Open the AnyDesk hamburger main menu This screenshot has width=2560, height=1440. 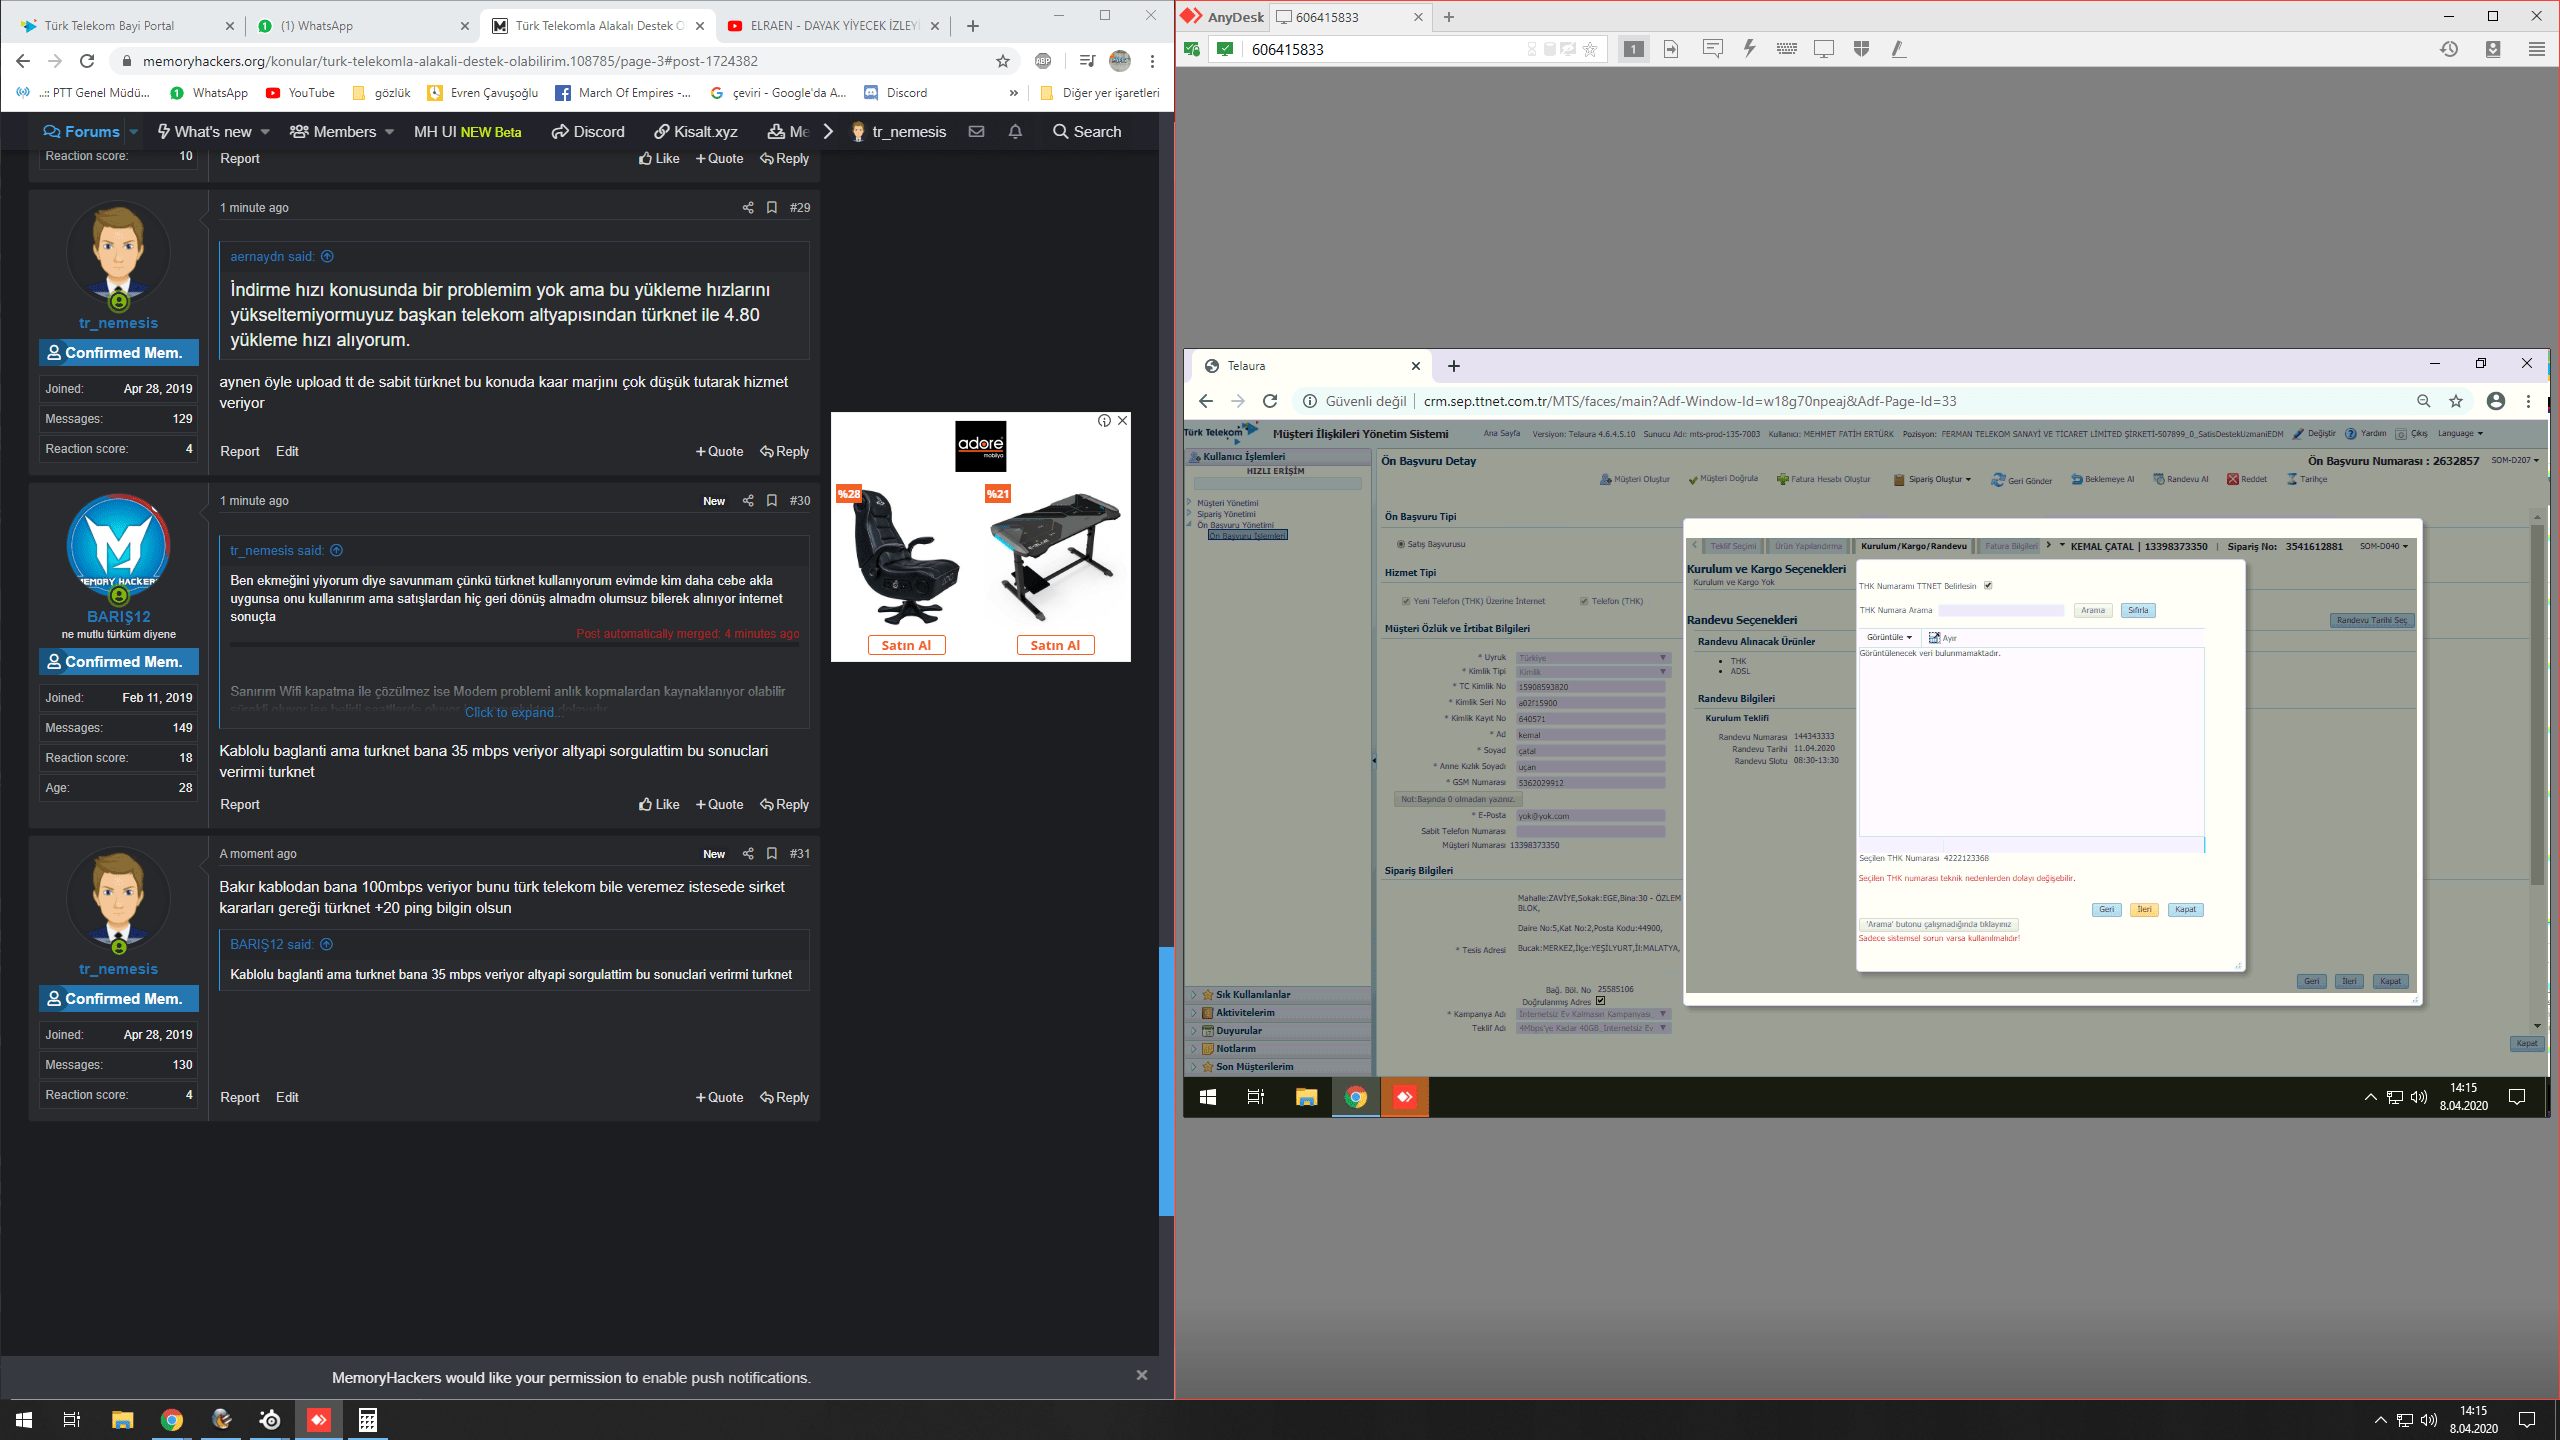pos(2537,49)
